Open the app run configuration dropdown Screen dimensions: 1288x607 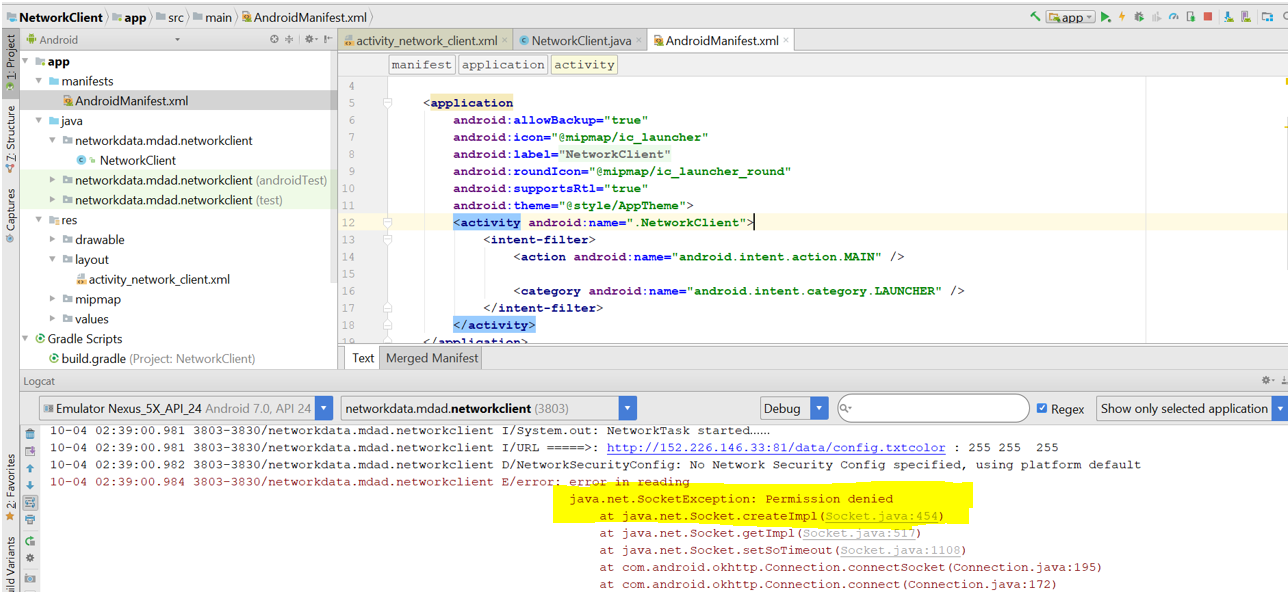[x=1070, y=17]
